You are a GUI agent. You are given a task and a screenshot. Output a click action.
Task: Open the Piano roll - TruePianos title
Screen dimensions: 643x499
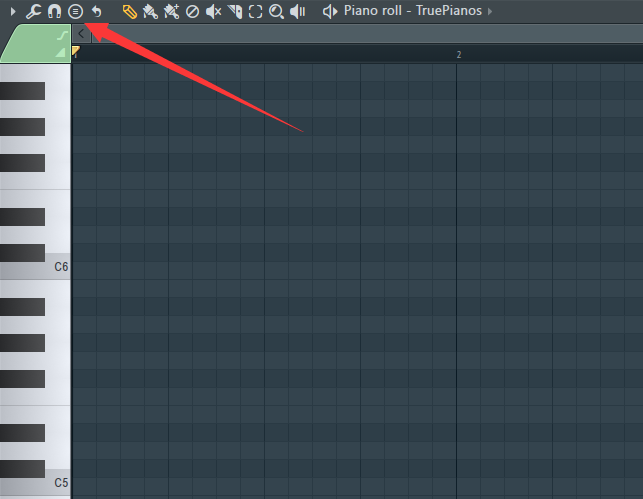click(413, 11)
